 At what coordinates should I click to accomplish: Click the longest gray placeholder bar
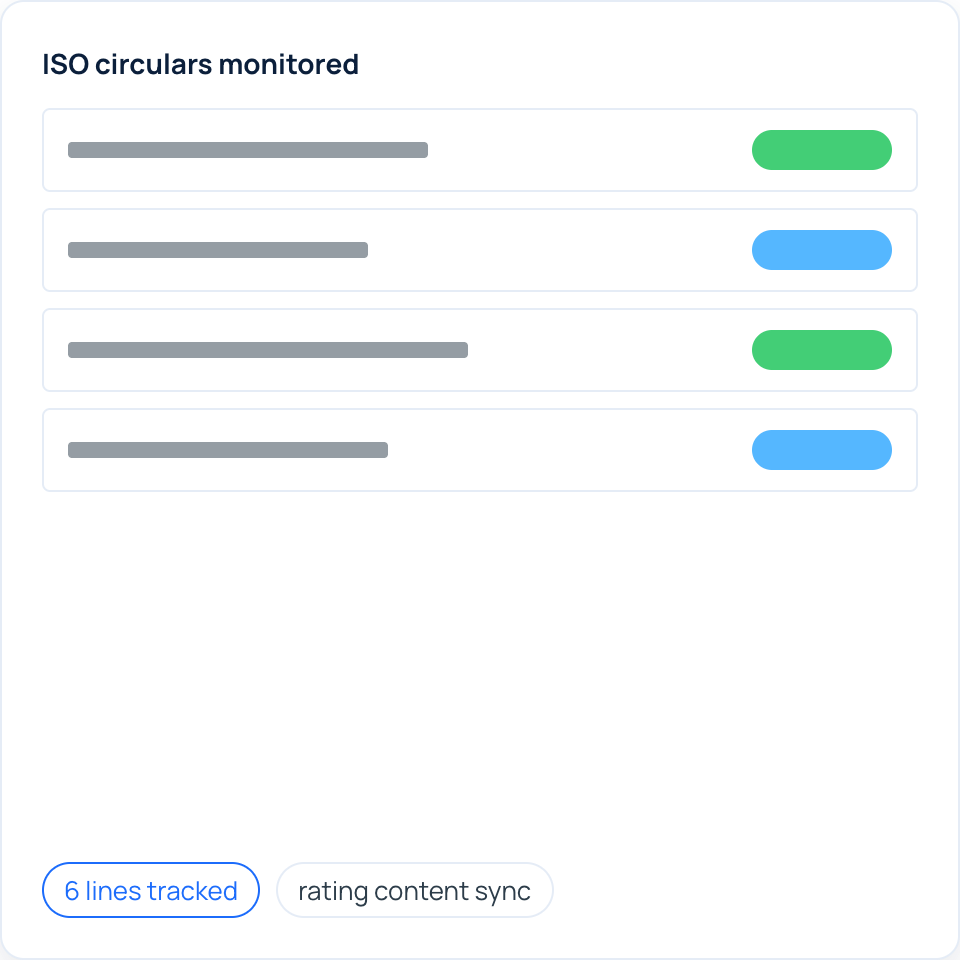point(268,350)
